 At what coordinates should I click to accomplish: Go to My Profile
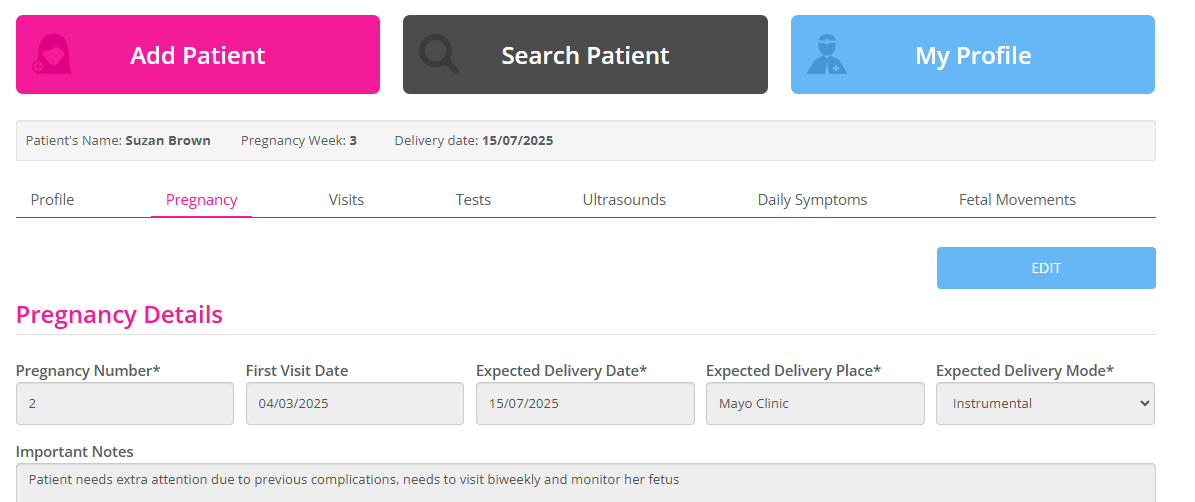pyautogui.click(x=972, y=55)
